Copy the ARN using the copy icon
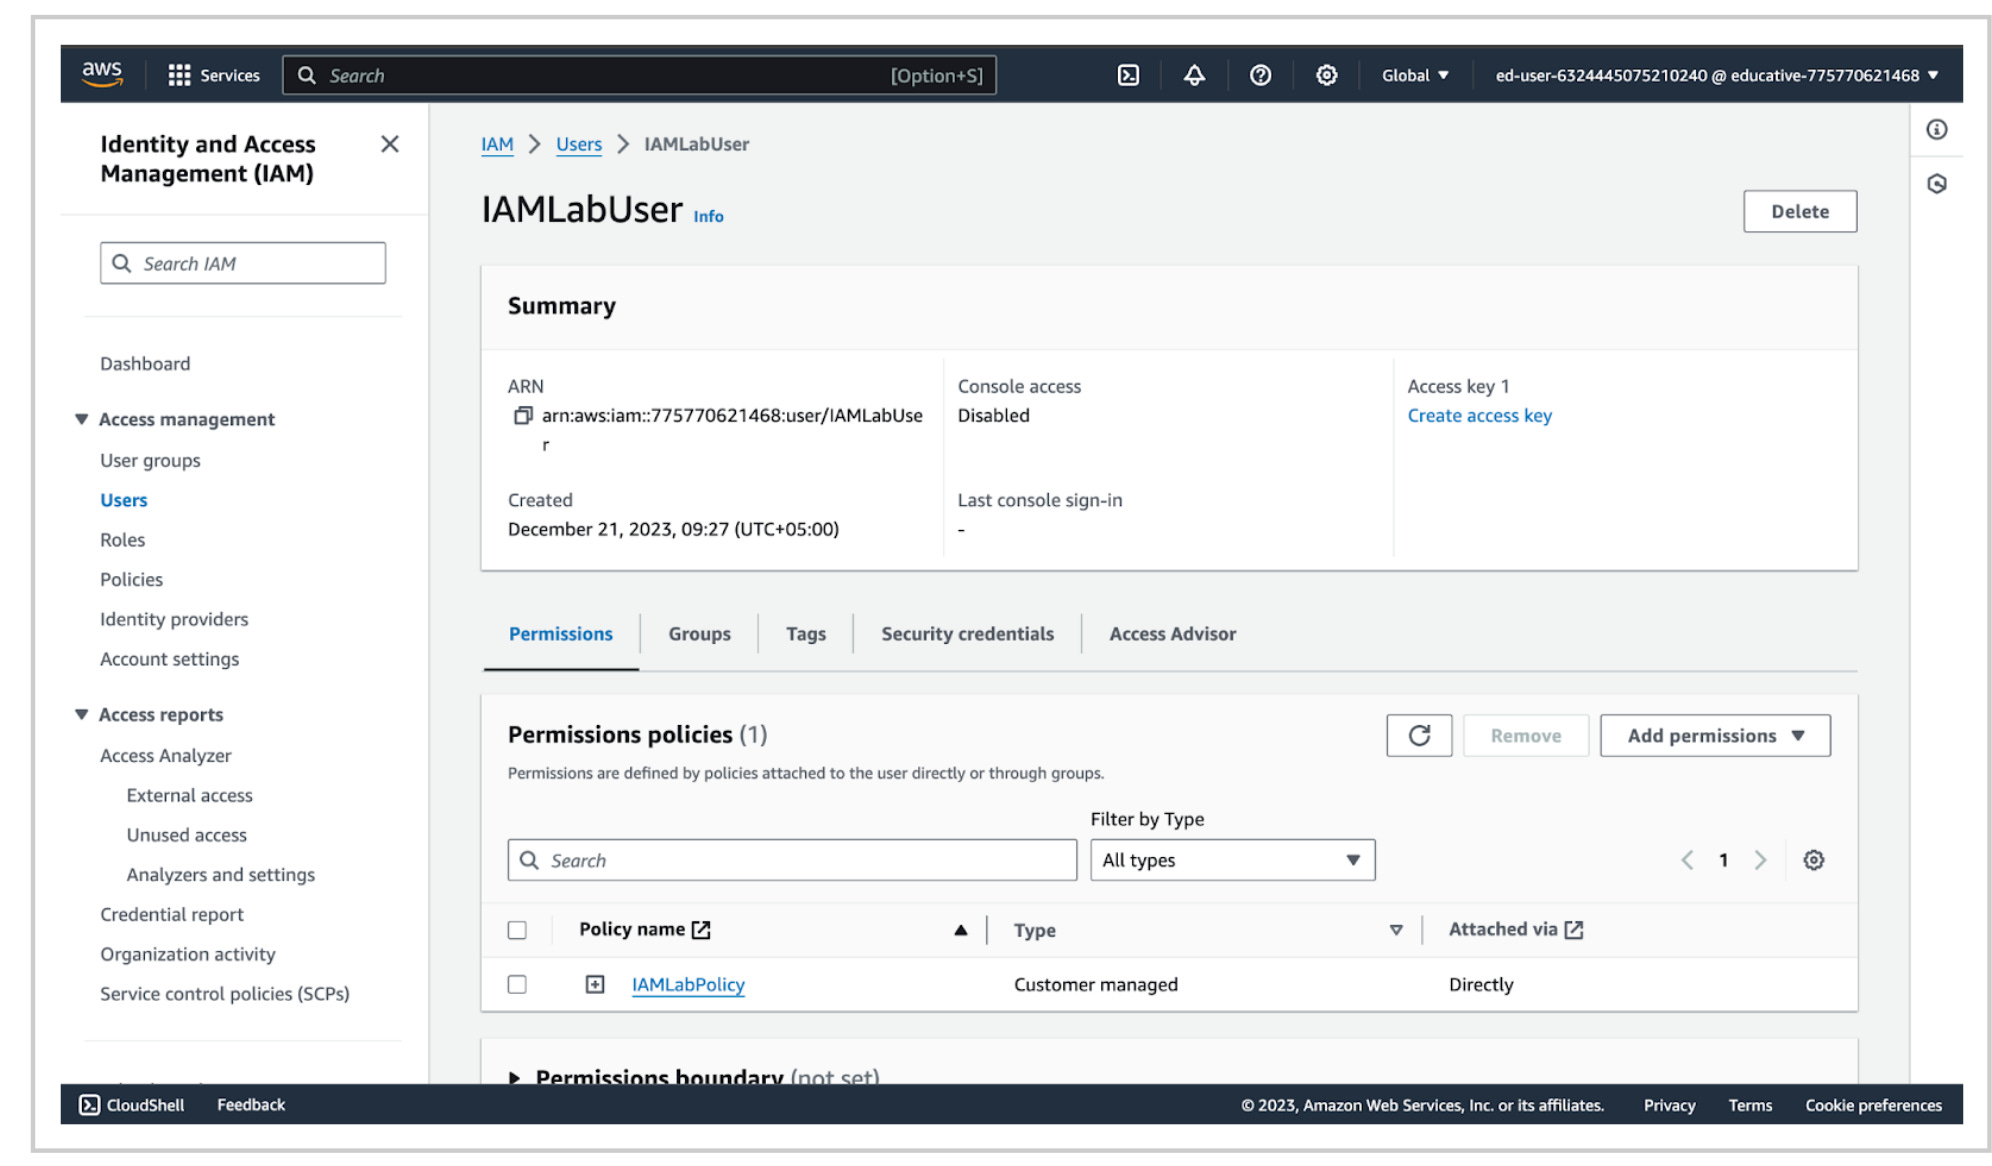Screen dimensions: 1992x1166 click(522, 415)
